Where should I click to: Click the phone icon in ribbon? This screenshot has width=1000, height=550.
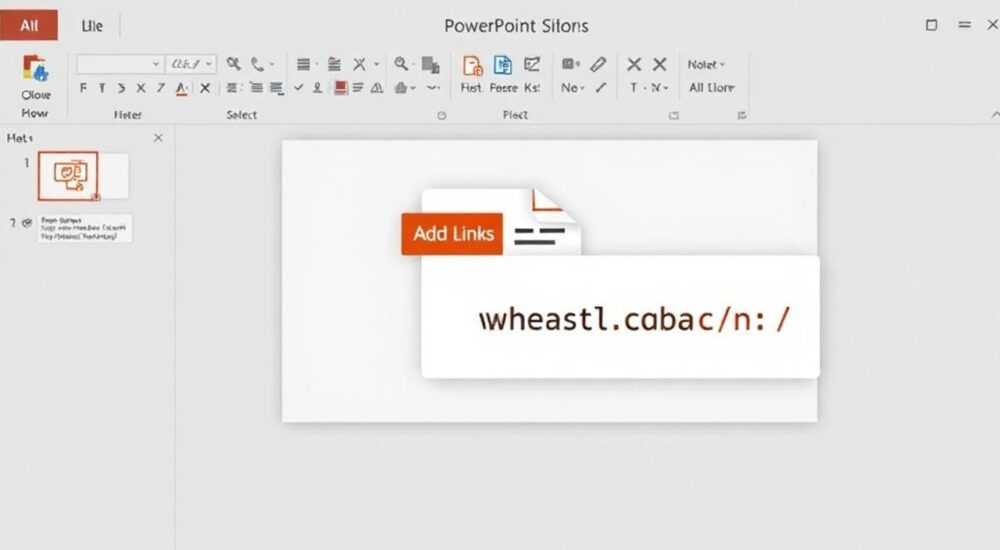pos(257,64)
